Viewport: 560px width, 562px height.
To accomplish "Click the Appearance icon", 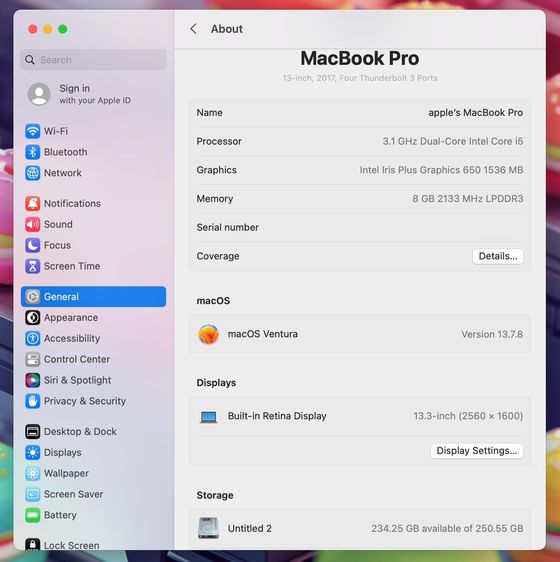I will (x=33, y=318).
